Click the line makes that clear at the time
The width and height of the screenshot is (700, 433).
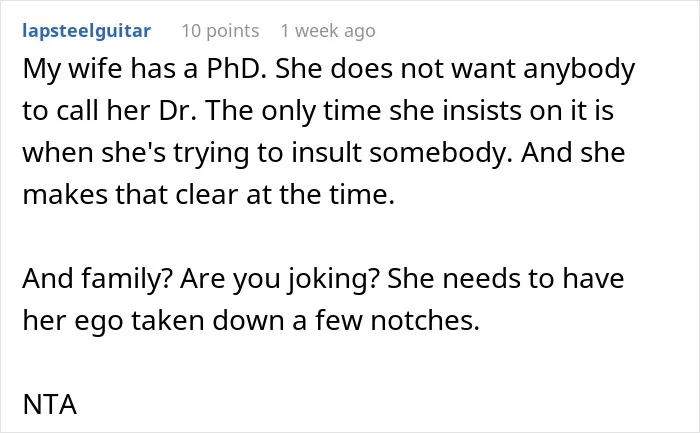point(208,195)
